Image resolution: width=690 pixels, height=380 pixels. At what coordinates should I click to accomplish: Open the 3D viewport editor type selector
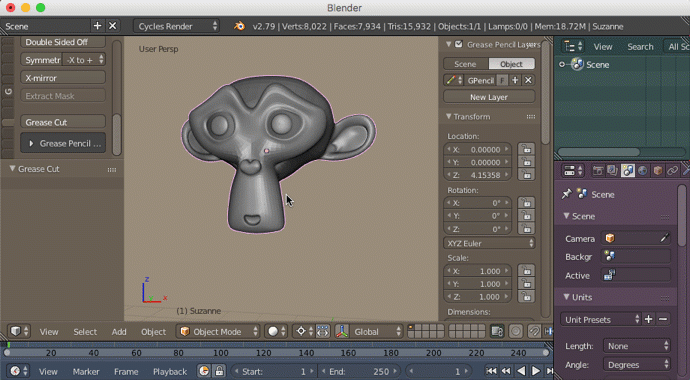(x=19, y=331)
